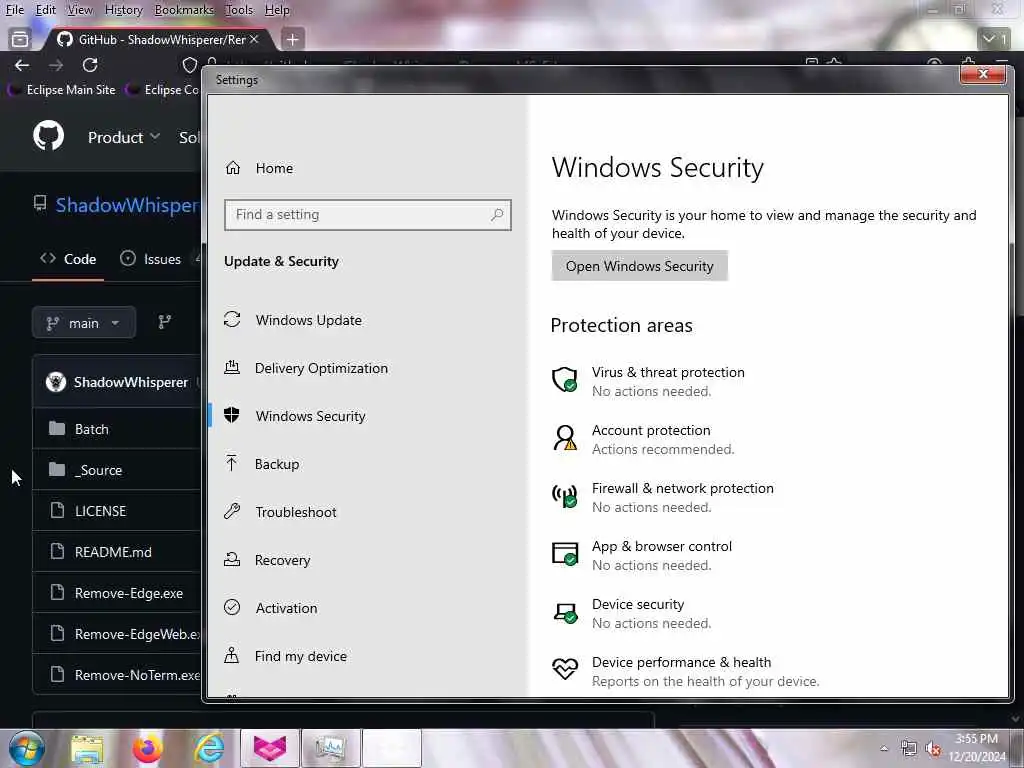
Task: Open the Help menu in Firefox
Action: coord(277,10)
